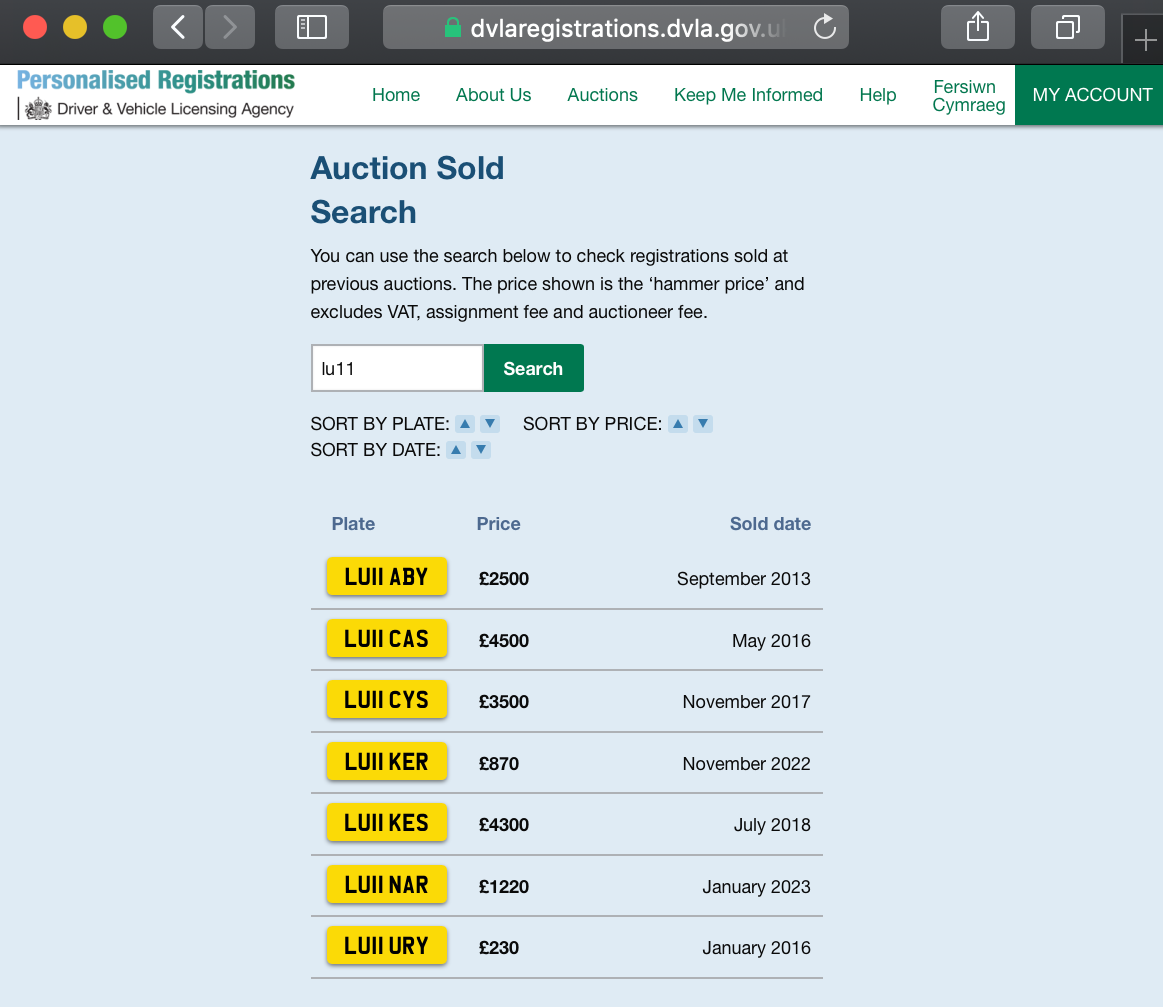Image resolution: width=1163 pixels, height=1007 pixels.
Task: Show all tabs overview
Action: 1067,27
